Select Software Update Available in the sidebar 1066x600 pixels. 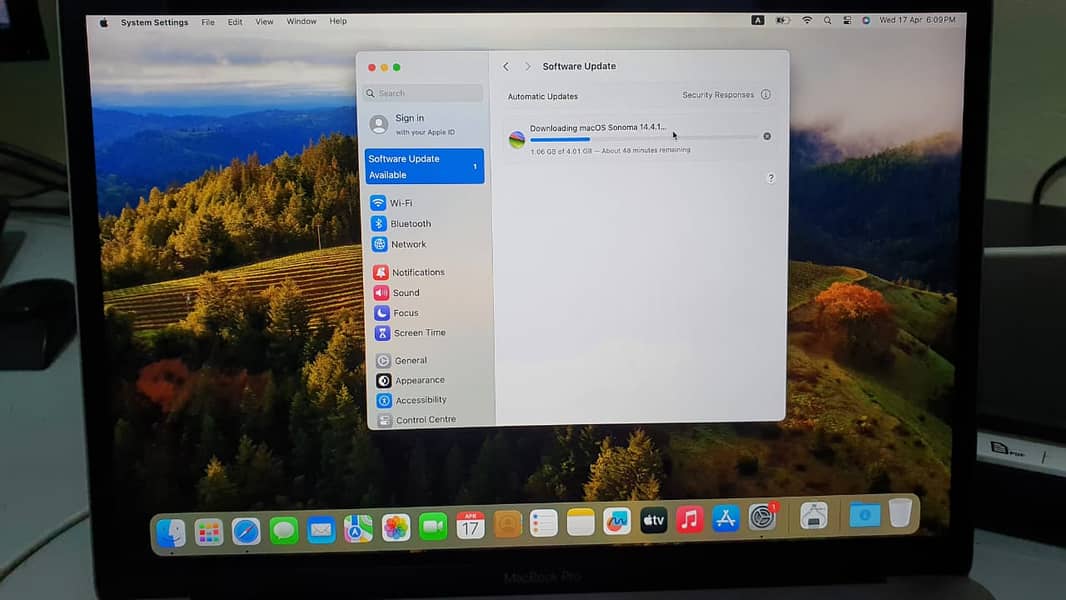click(x=424, y=166)
